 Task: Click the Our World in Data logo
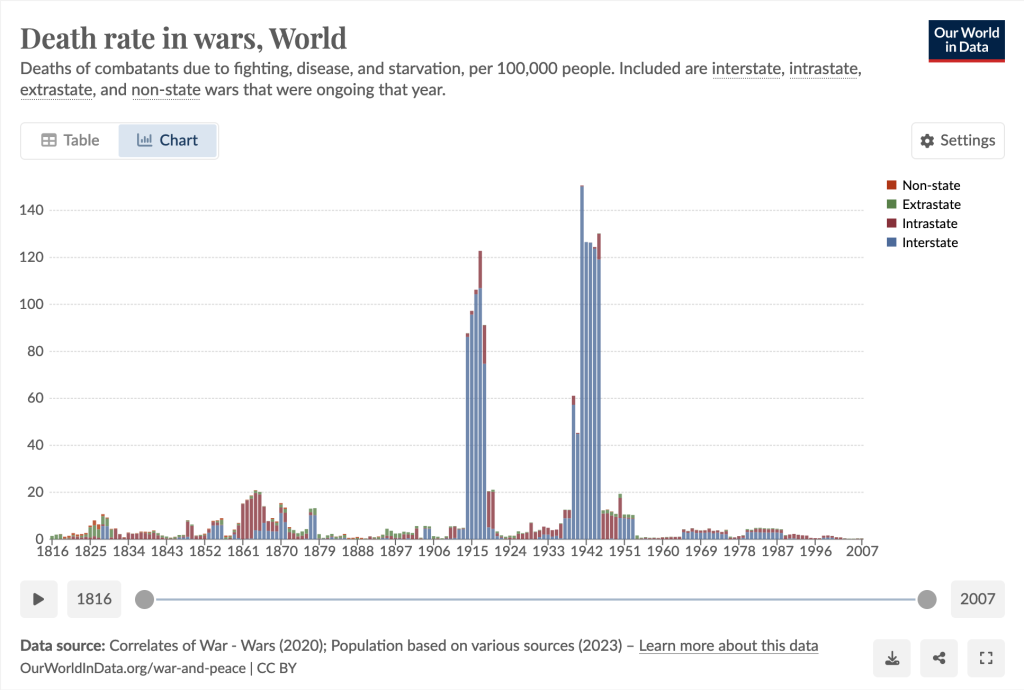[966, 40]
